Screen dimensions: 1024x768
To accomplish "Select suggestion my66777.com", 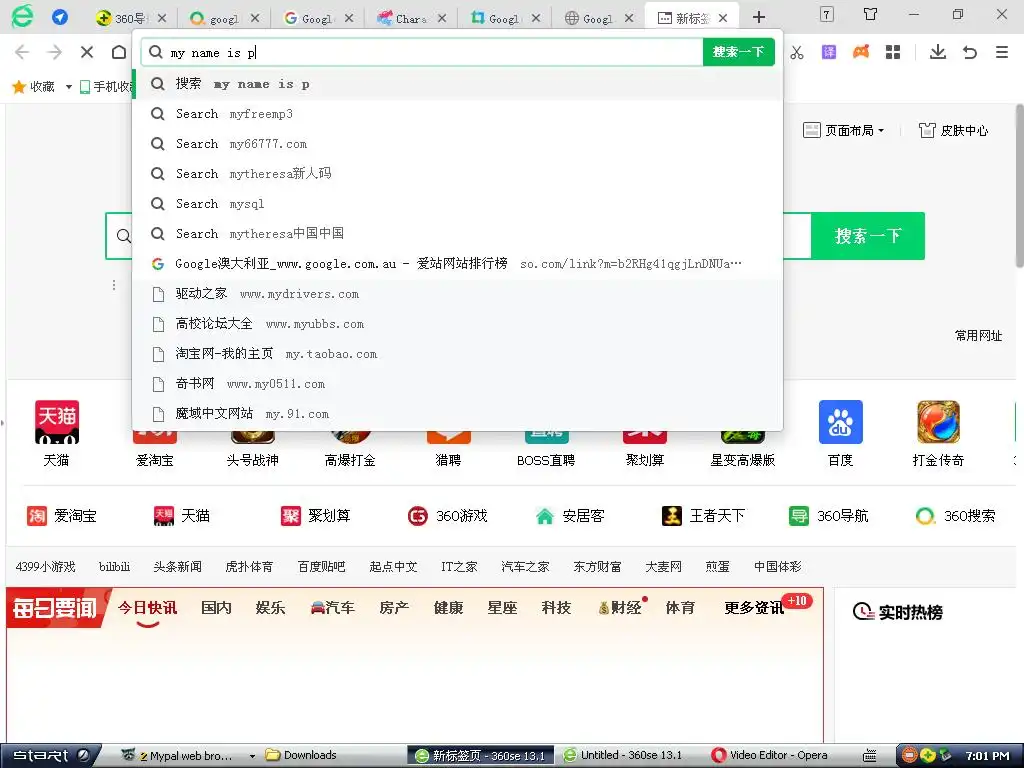I will [x=457, y=144].
